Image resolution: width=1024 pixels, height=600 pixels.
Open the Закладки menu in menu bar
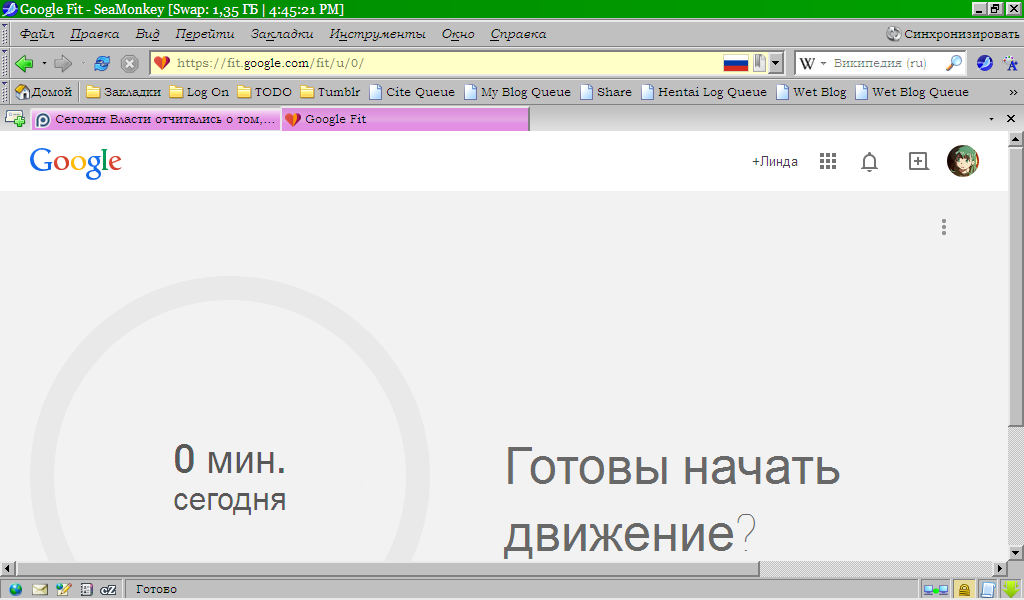(x=282, y=34)
